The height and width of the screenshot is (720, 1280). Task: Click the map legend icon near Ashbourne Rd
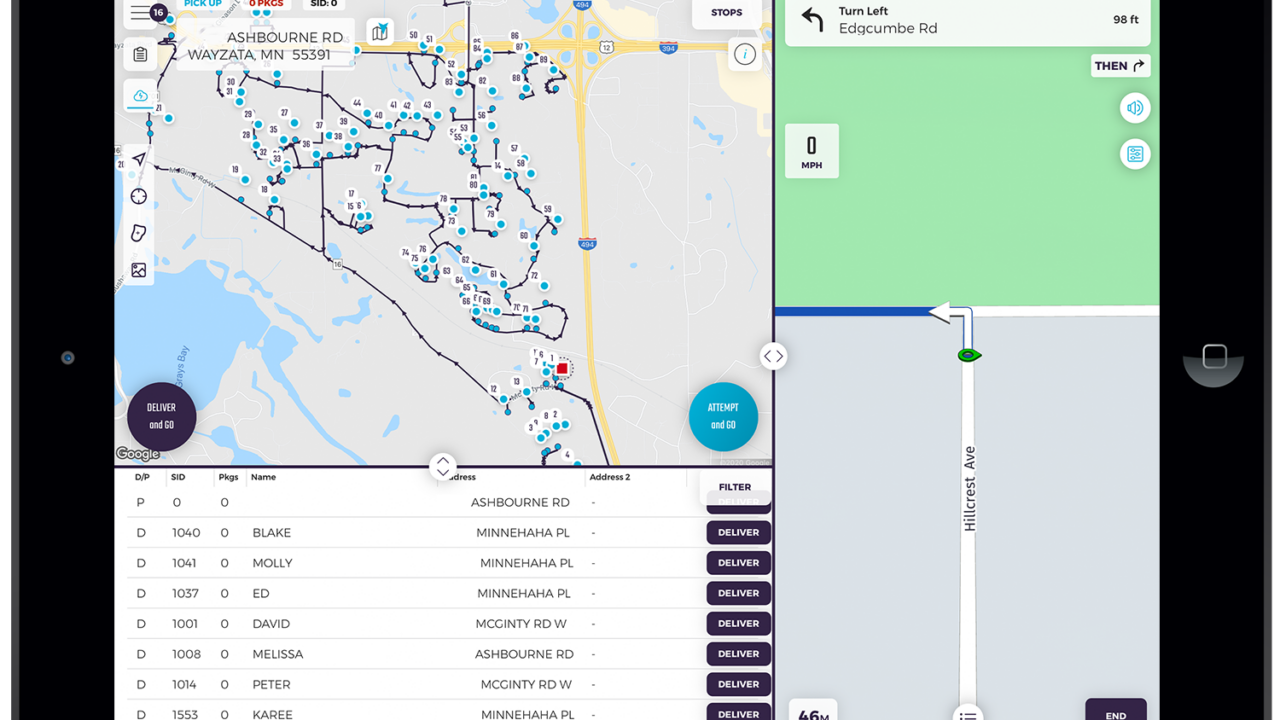click(x=379, y=31)
